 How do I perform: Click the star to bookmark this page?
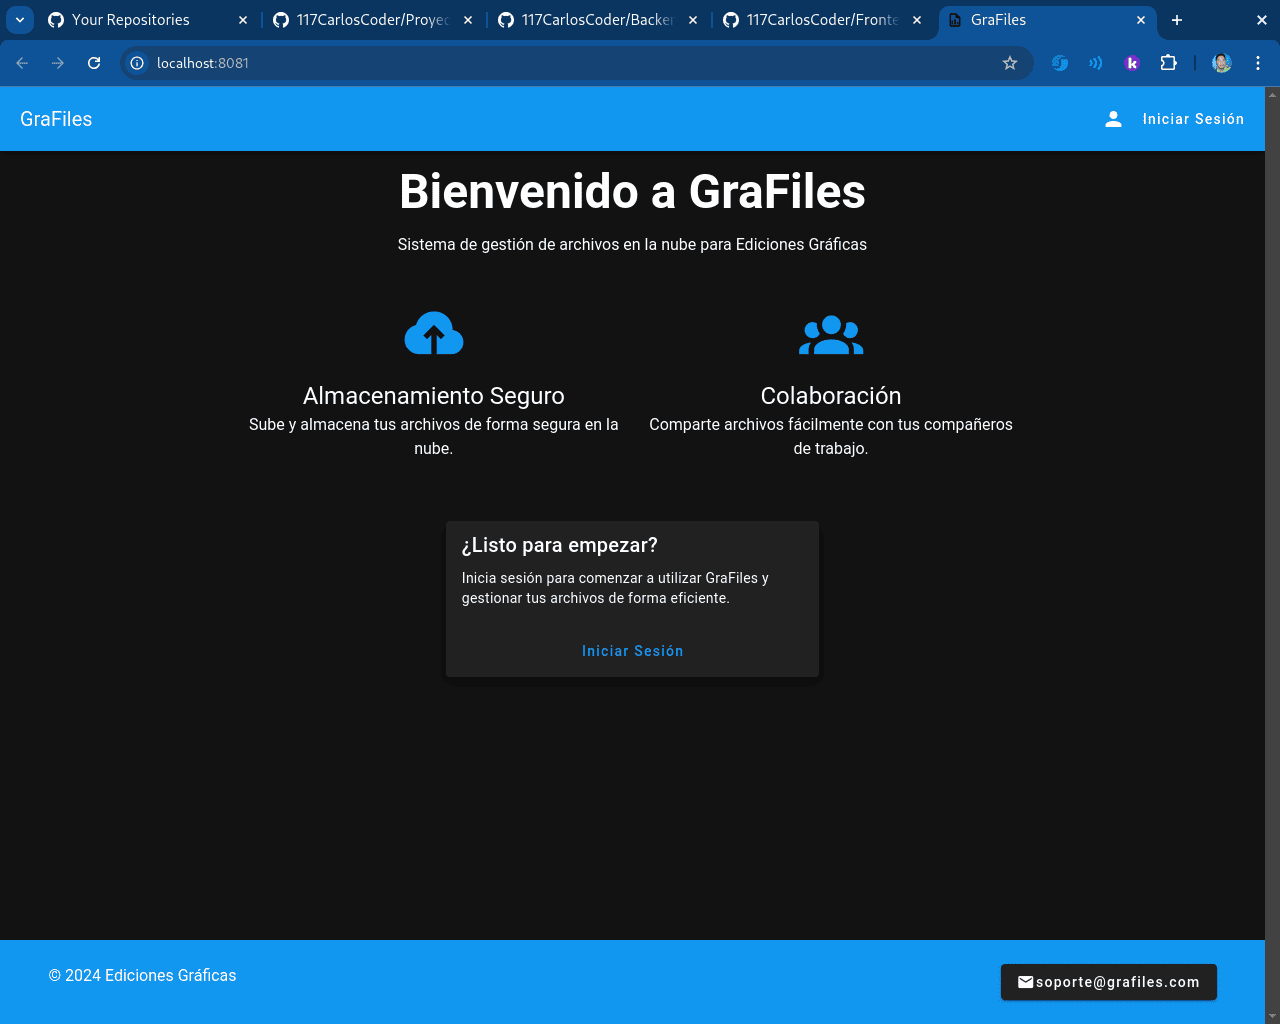1009,62
